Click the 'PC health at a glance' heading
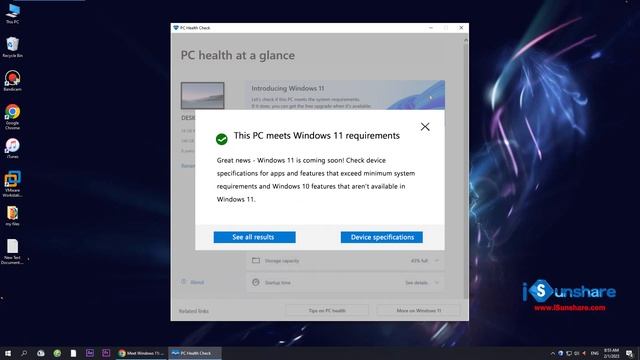640x360 pixels. point(238,56)
